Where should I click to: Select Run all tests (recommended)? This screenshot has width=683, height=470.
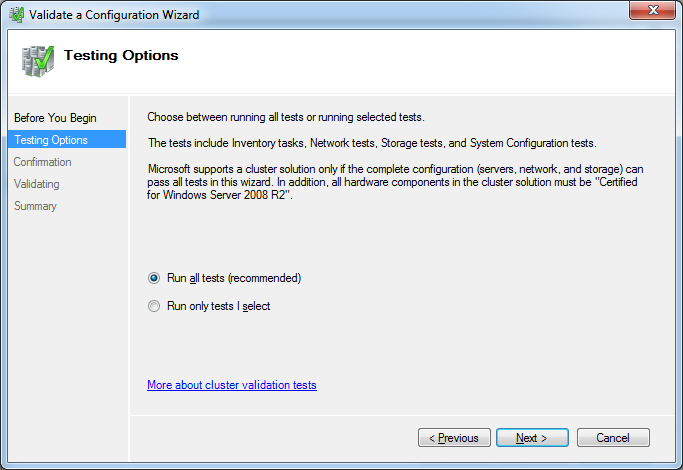pos(154,278)
